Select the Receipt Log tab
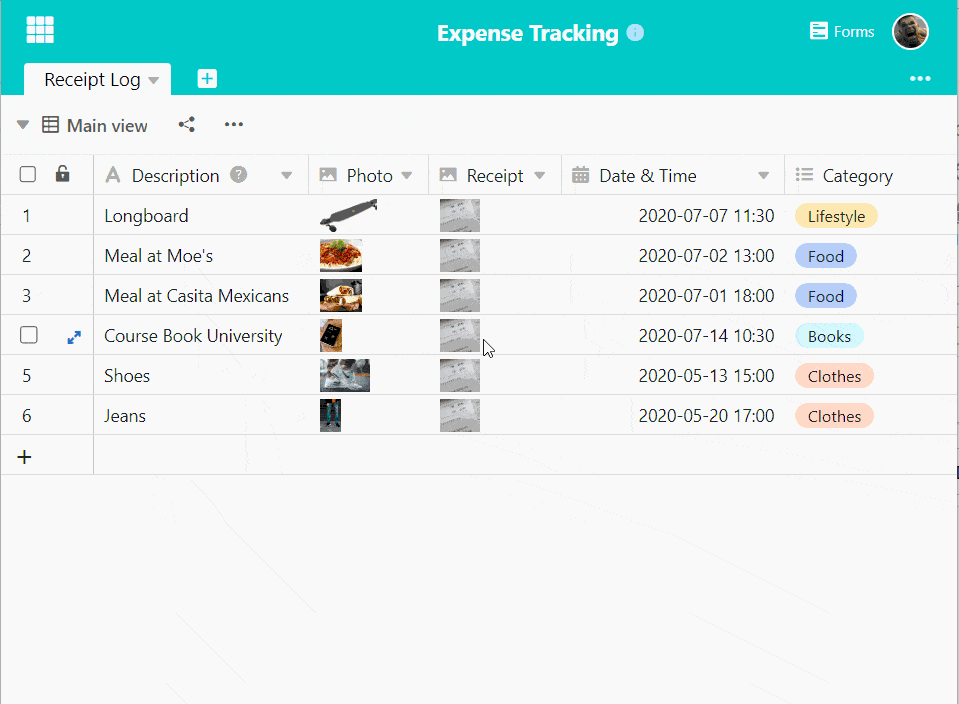 (x=92, y=80)
